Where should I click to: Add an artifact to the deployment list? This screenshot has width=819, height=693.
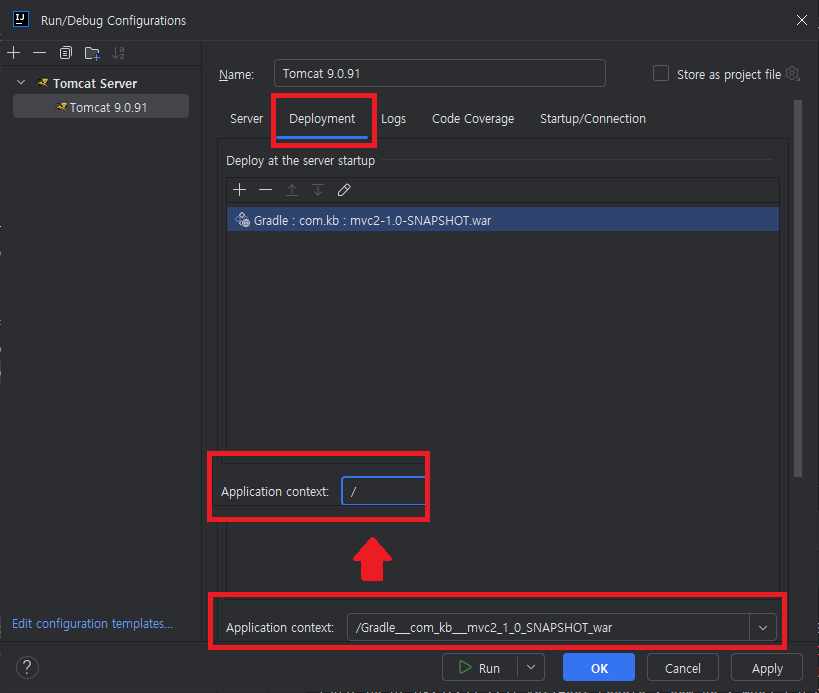[x=239, y=190]
